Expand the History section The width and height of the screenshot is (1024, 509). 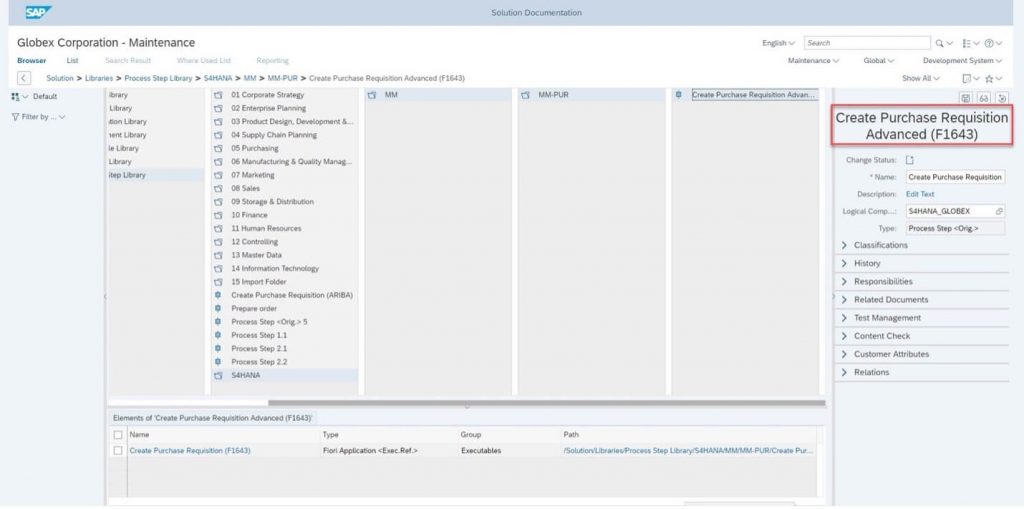844,263
